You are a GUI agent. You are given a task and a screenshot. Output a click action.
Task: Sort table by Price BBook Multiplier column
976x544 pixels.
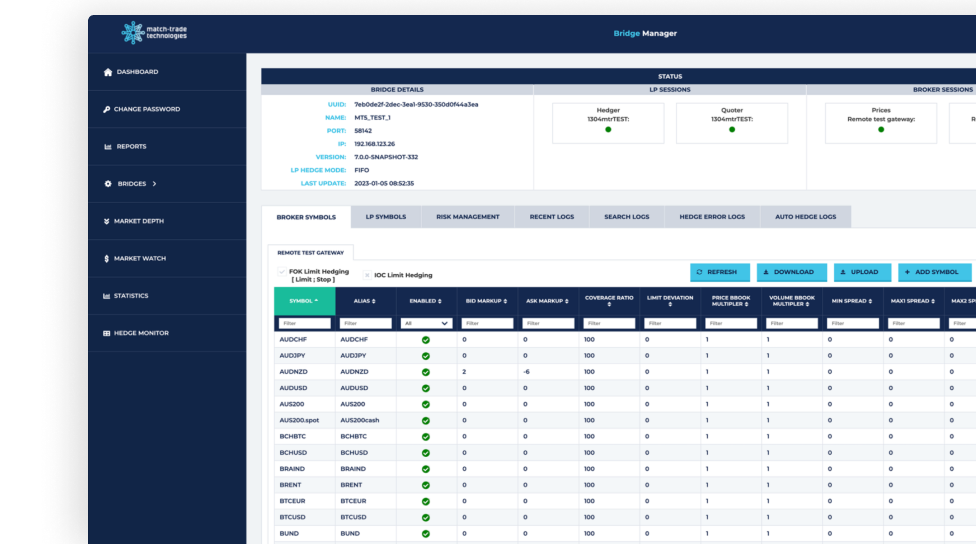pyautogui.click(x=731, y=301)
